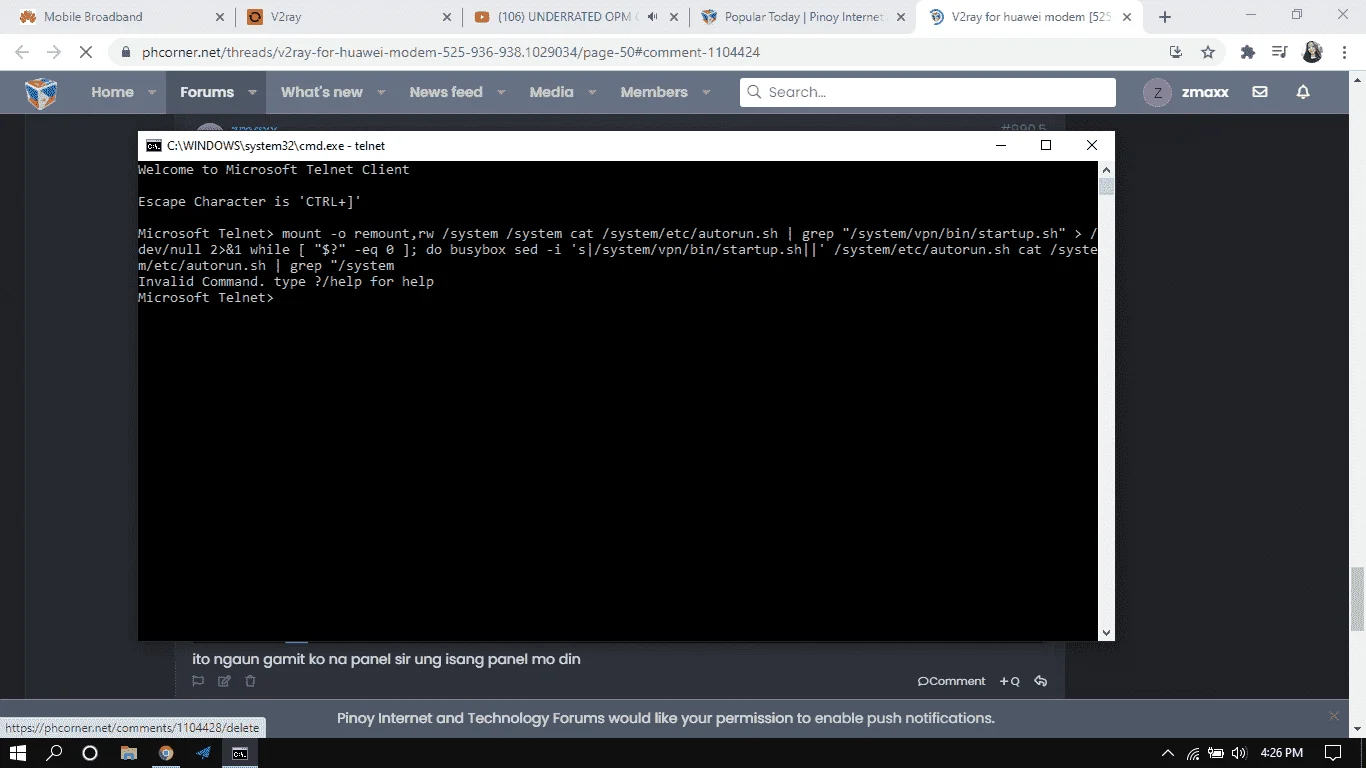Click the forum Search field
The width and height of the screenshot is (1366, 768).
pyautogui.click(x=928, y=92)
